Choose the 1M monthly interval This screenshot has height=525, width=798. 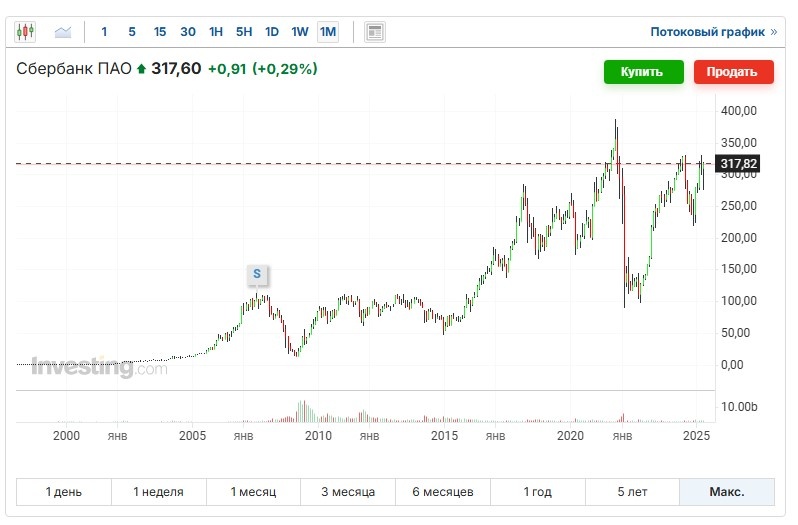coord(328,32)
